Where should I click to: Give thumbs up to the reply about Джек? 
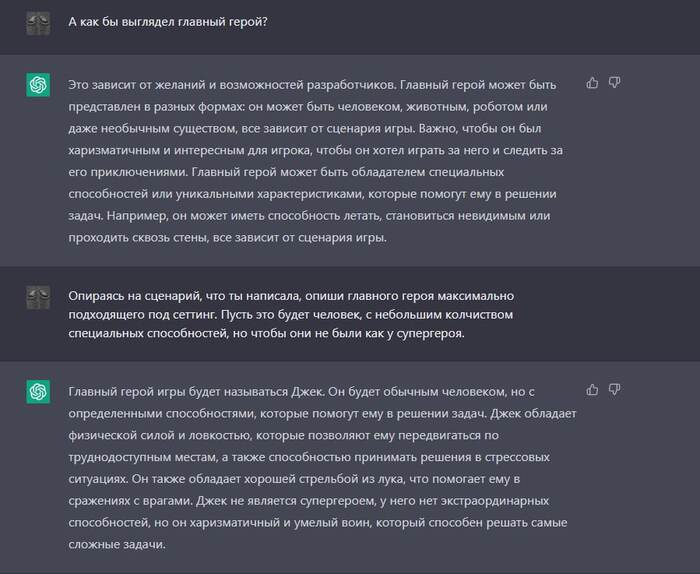[592, 389]
